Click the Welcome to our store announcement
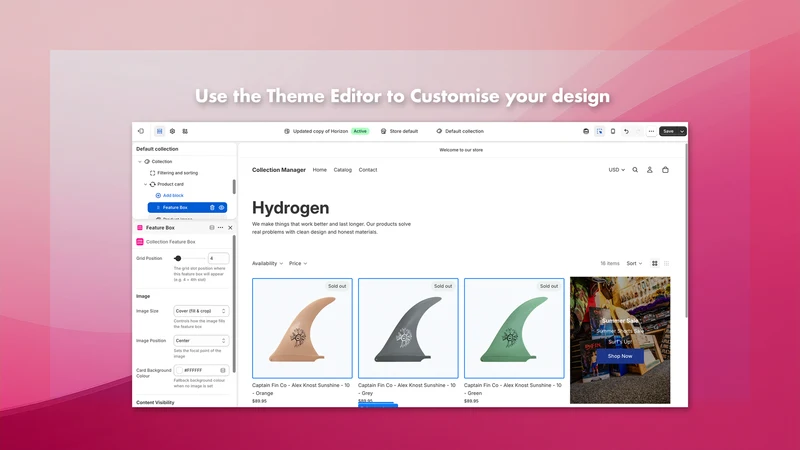Image resolution: width=800 pixels, height=450 pixels. click(461, 150)
